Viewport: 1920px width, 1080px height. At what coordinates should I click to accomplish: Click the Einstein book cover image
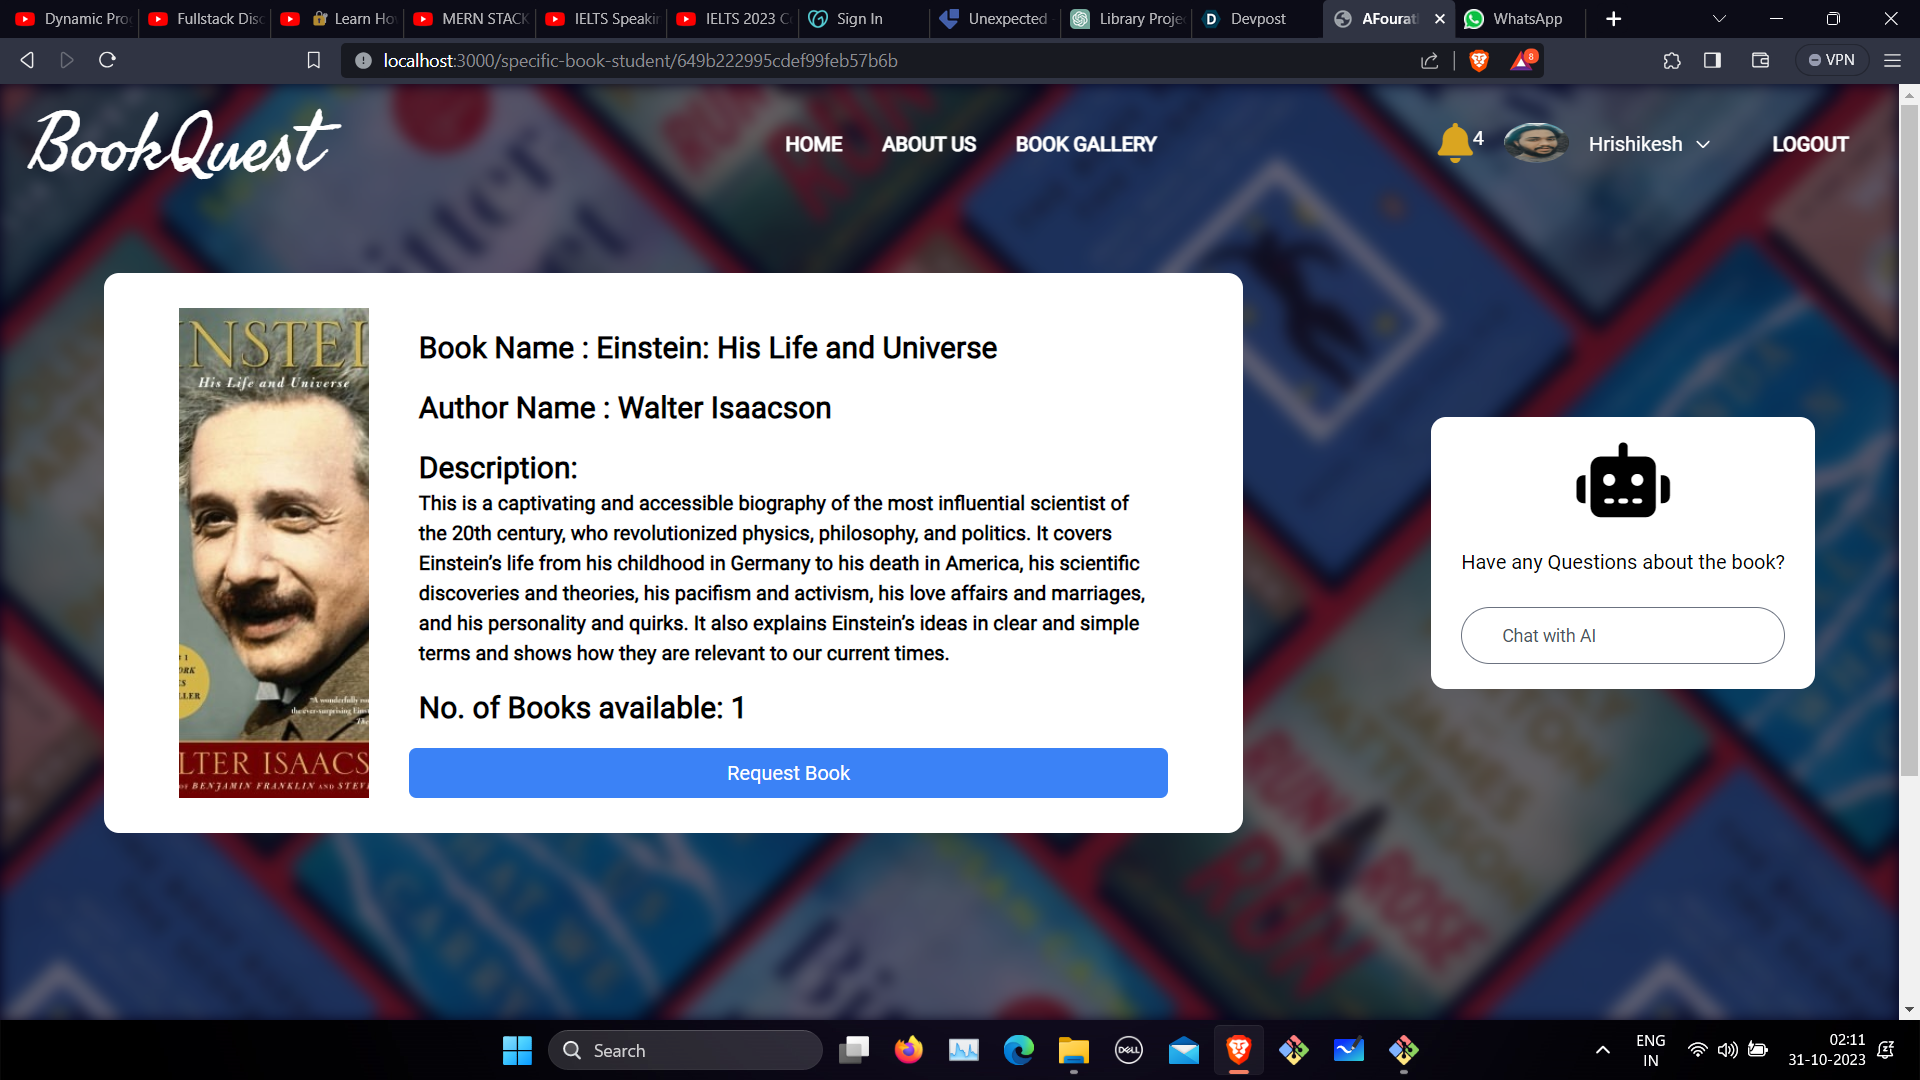[274, 553]
